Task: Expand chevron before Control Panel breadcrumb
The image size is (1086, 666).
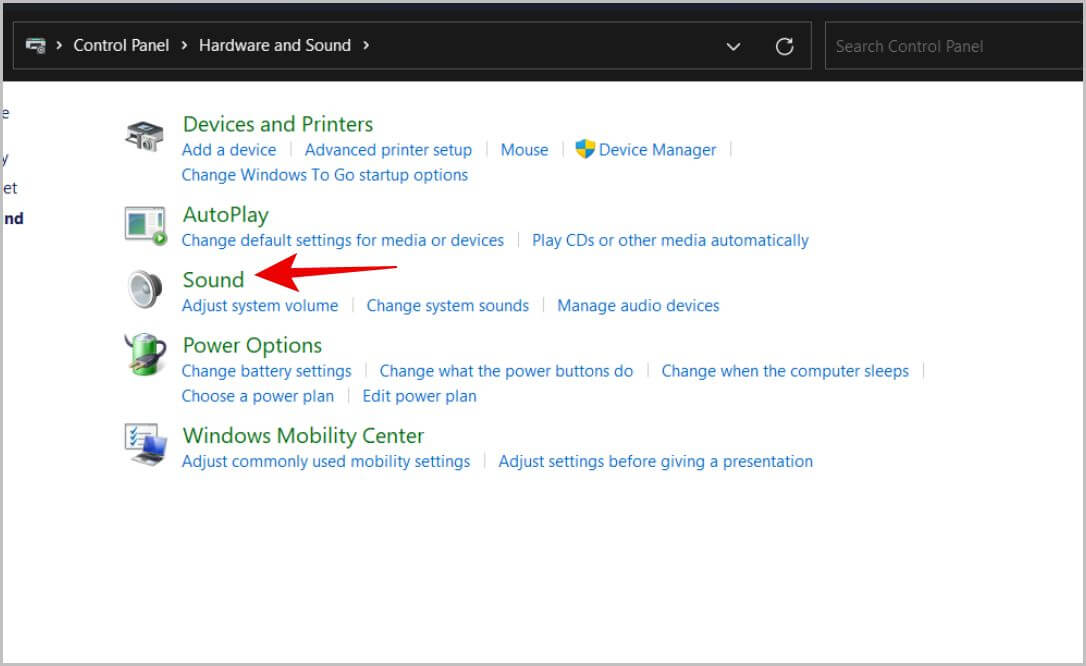Action: [59, 46]
